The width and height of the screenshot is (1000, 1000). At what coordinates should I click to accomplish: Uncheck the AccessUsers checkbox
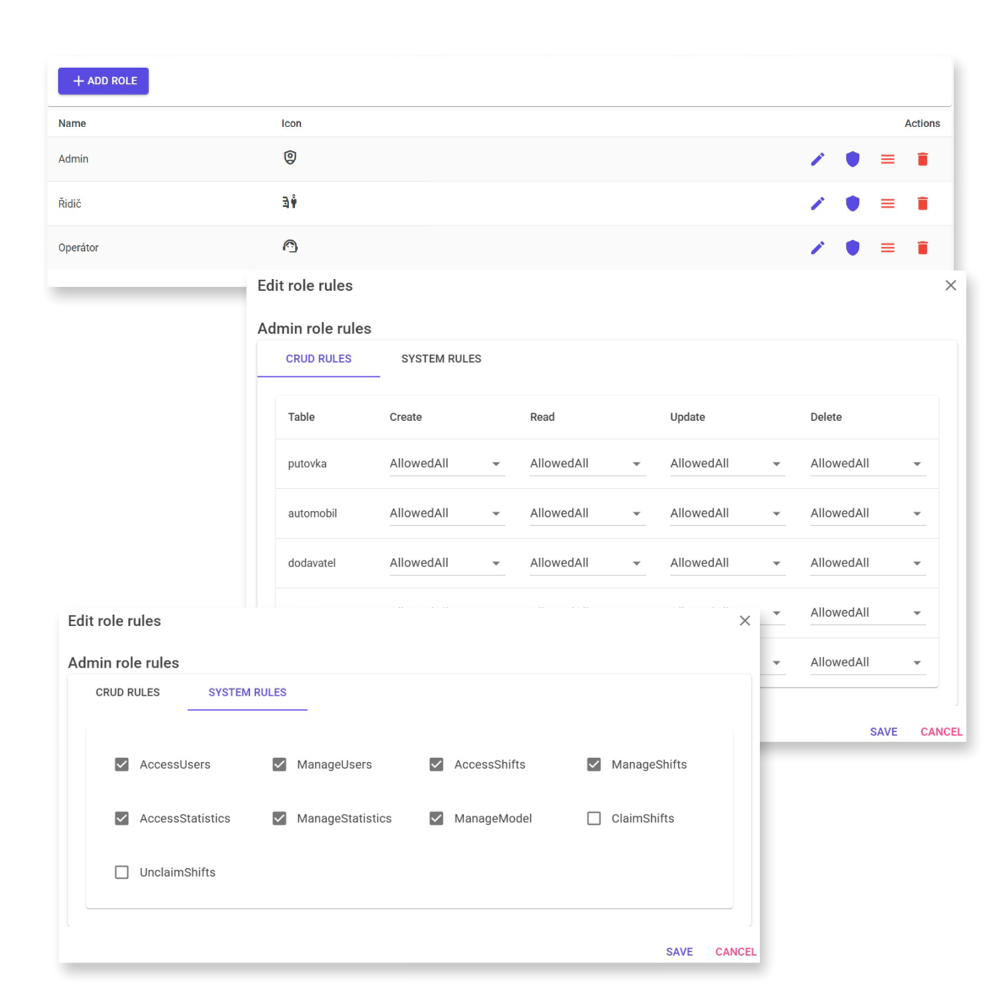tap(122, 764)
